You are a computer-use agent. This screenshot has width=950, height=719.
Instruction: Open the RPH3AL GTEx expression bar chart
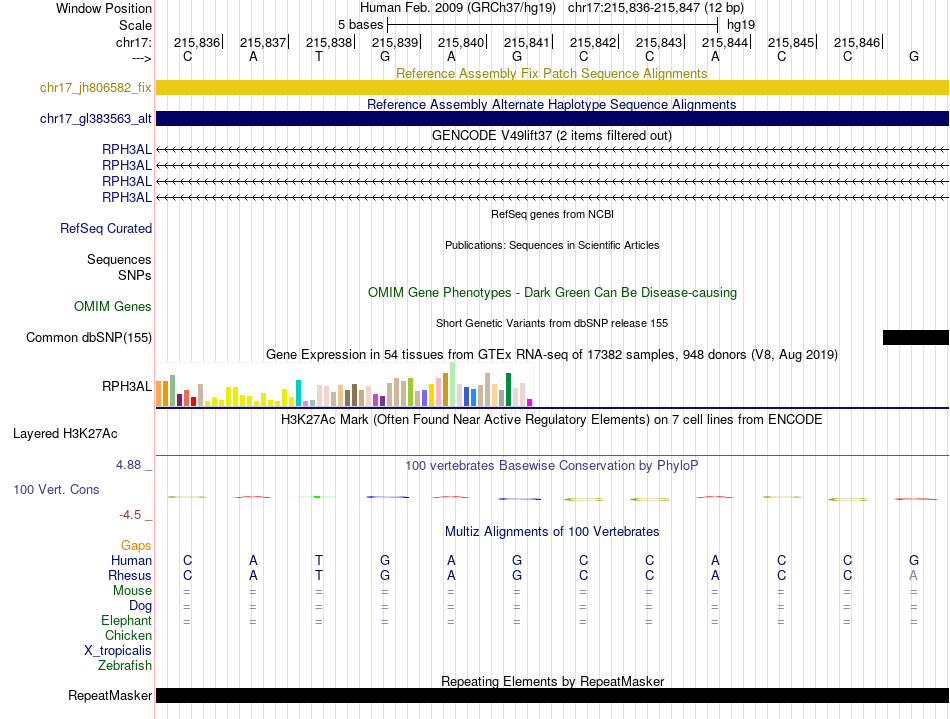pyautogui.click(x=344, y=384)
